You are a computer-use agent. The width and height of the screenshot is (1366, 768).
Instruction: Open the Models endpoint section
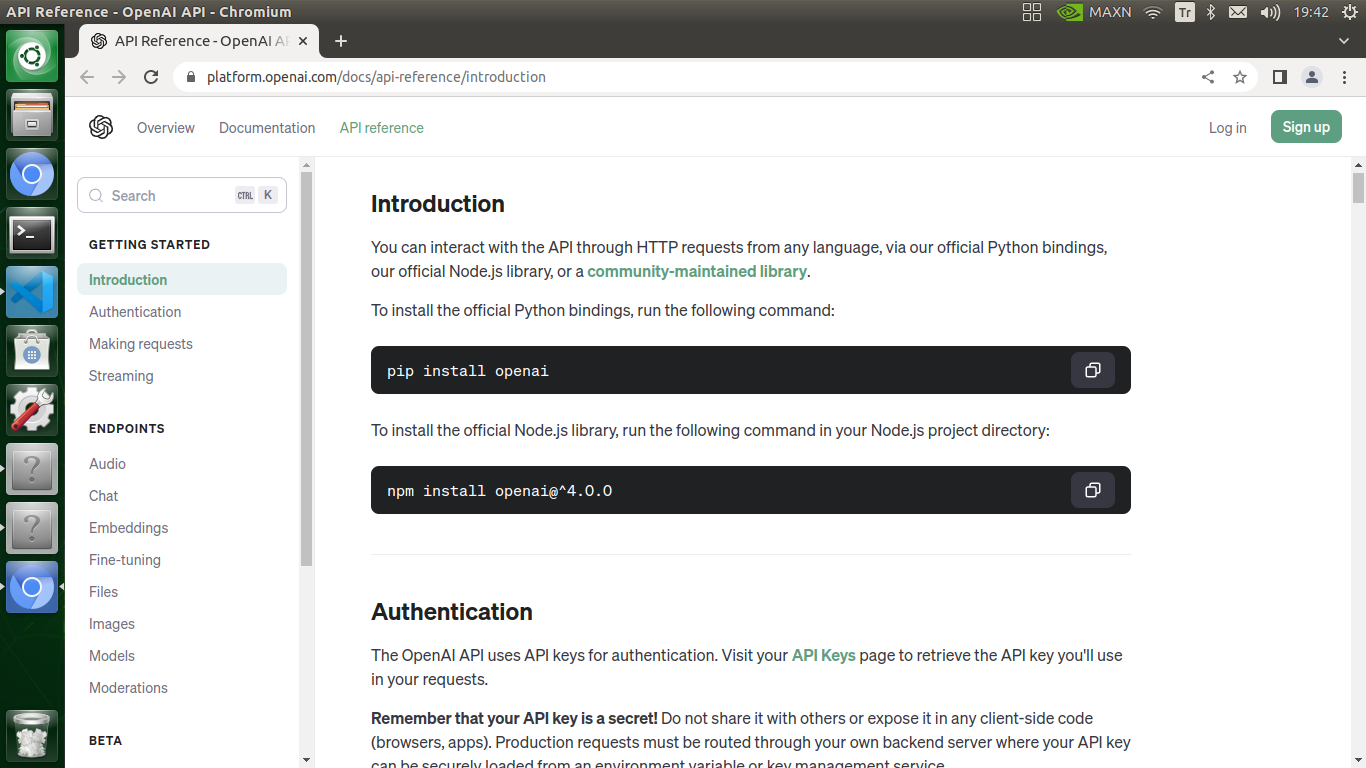pos(112,656)
